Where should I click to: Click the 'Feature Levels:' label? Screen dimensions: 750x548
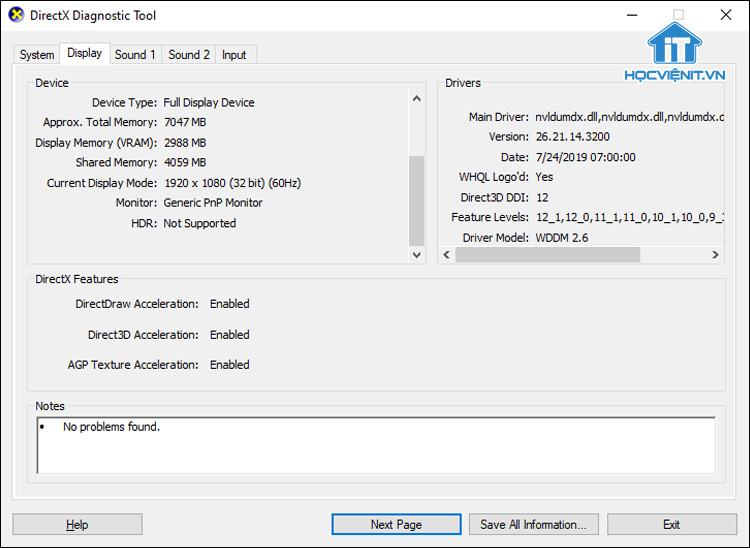tap(490, 218)
